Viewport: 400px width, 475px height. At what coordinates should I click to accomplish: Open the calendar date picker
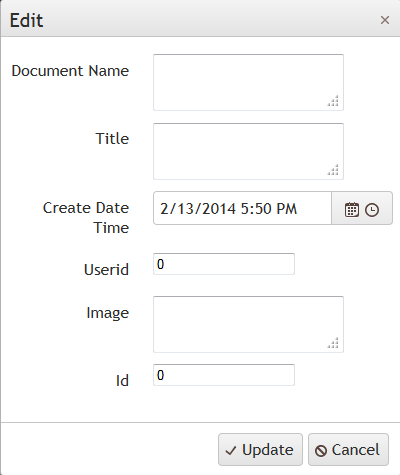[351, 210]
